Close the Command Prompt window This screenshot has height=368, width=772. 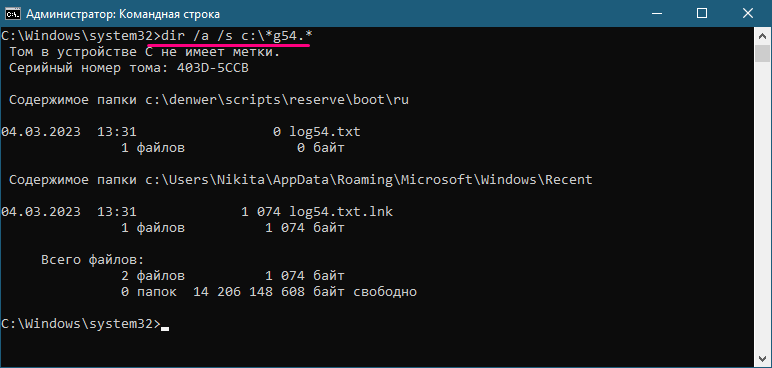tap(748, 13)
